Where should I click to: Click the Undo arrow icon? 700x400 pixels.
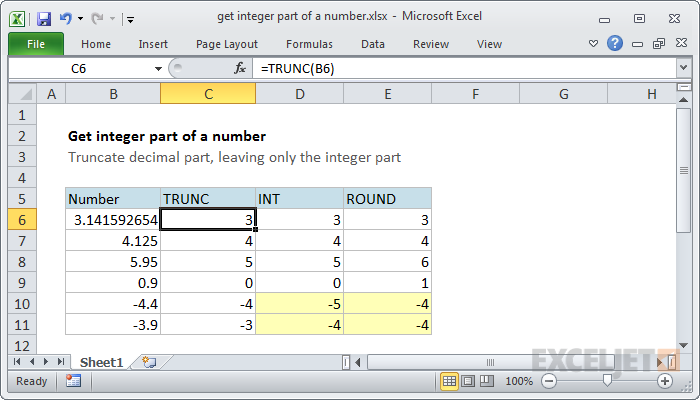pyautogui.click(x=66, y=18)
